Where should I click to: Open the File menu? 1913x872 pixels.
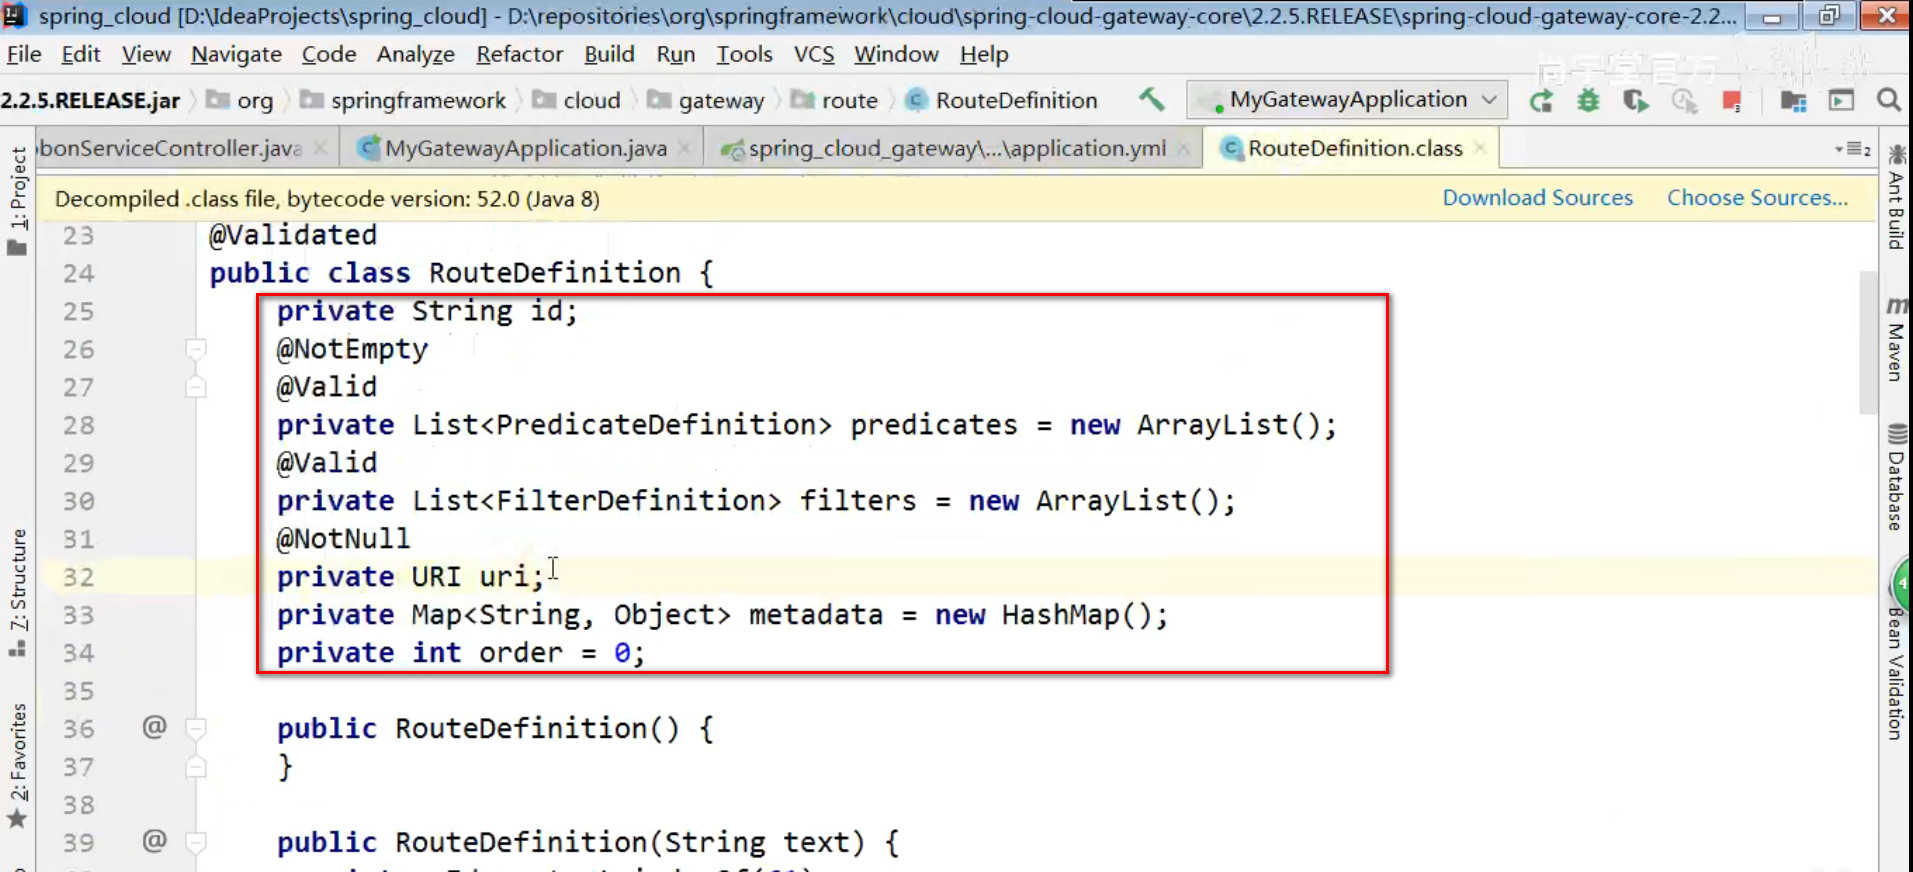24,54
